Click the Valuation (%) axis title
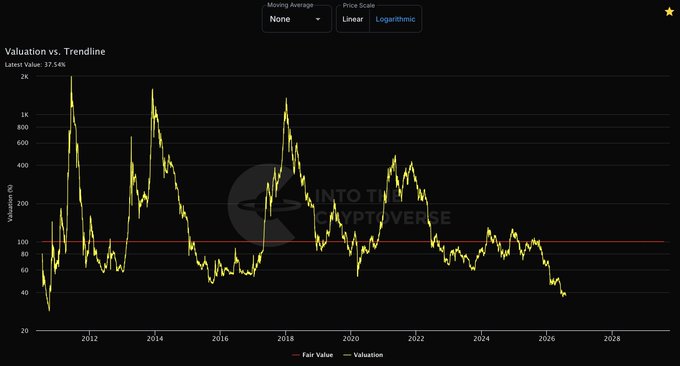680x366 pixels. (x=10, y=203)
